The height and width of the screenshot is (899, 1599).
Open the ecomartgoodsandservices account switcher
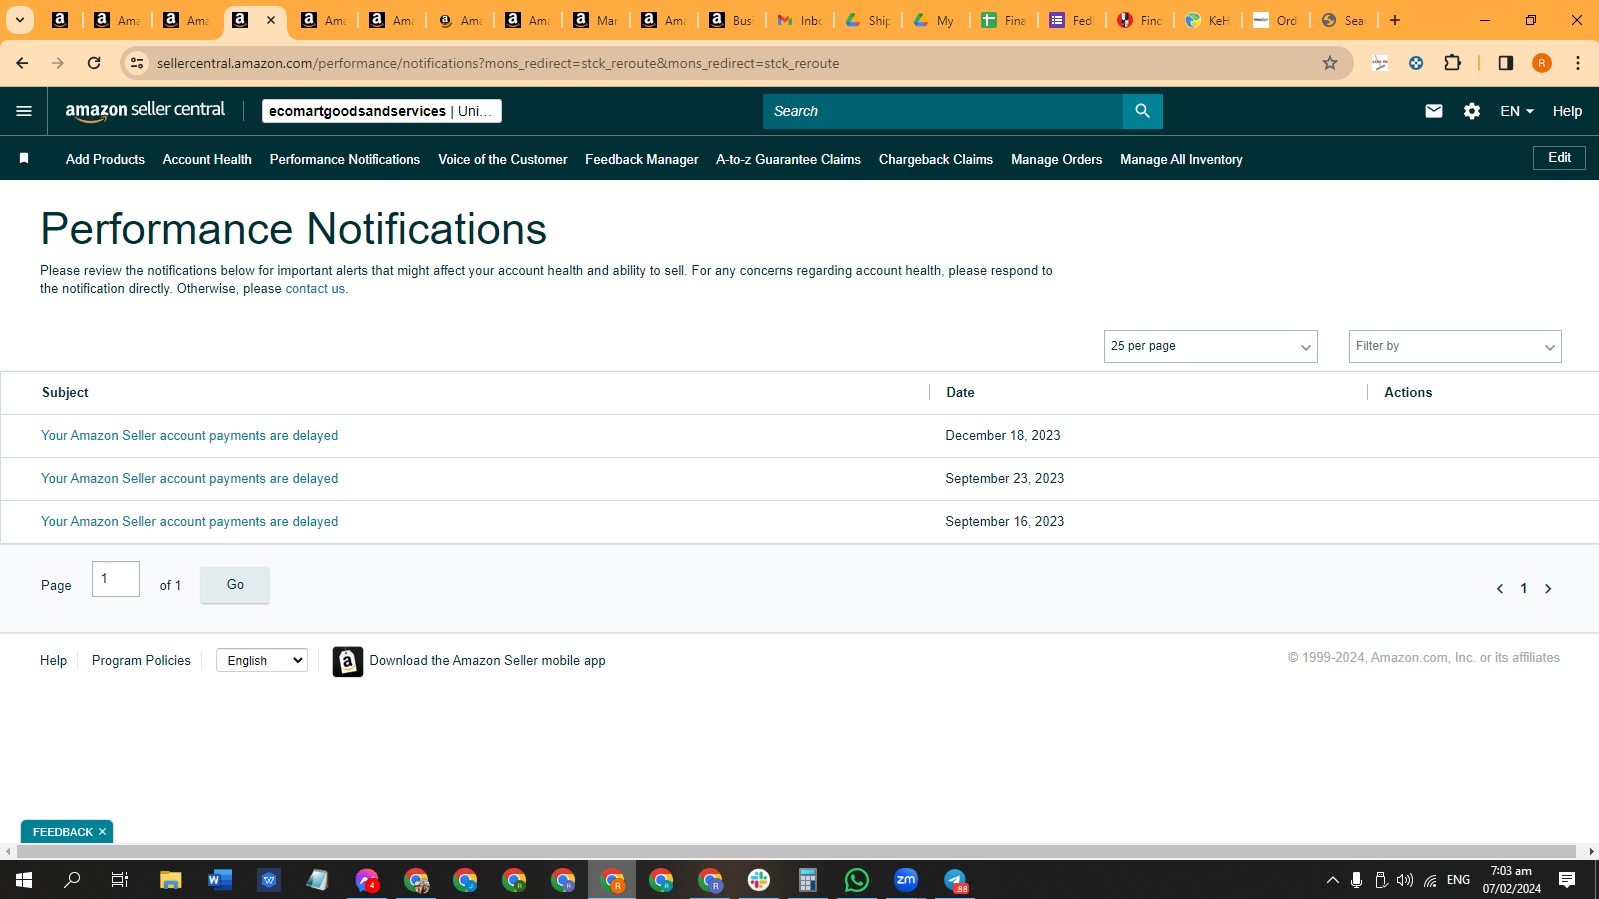coord(382,111)
